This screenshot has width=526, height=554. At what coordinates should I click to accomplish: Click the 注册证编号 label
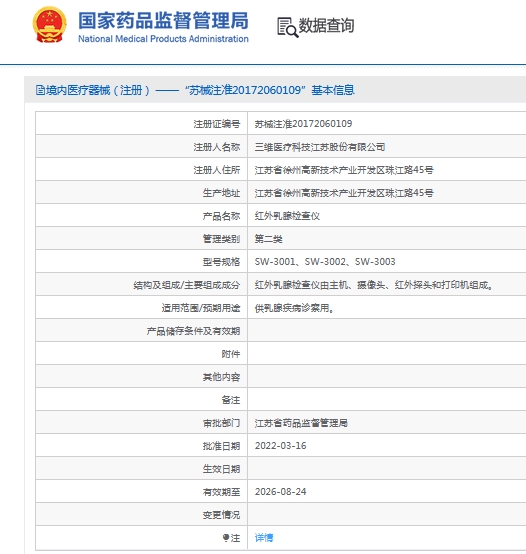click(x=217, y=124)
